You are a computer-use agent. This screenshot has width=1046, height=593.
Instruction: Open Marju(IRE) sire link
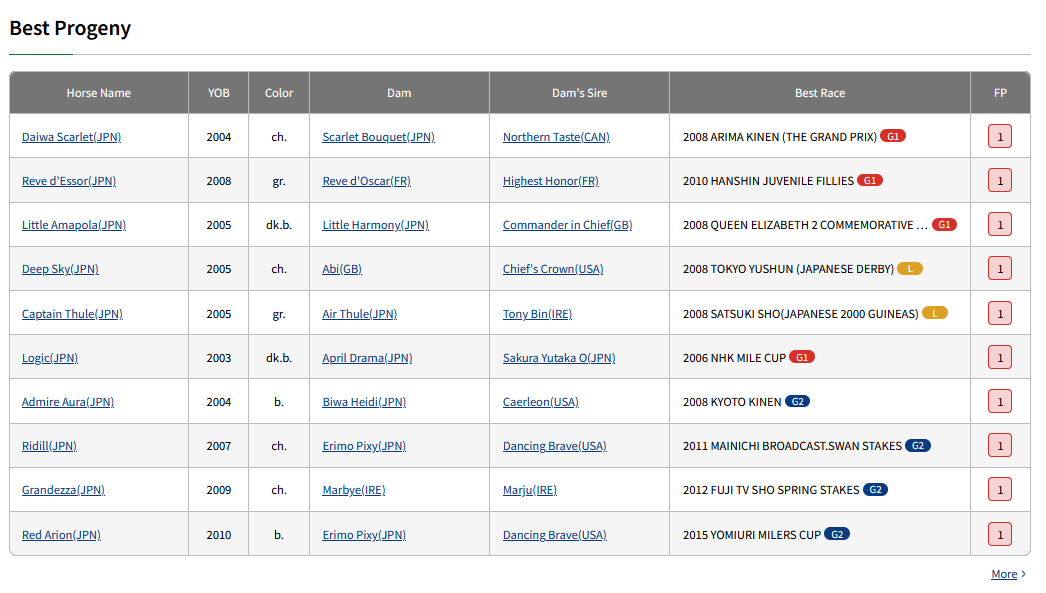pyautogui.click(x=530, y=490)
